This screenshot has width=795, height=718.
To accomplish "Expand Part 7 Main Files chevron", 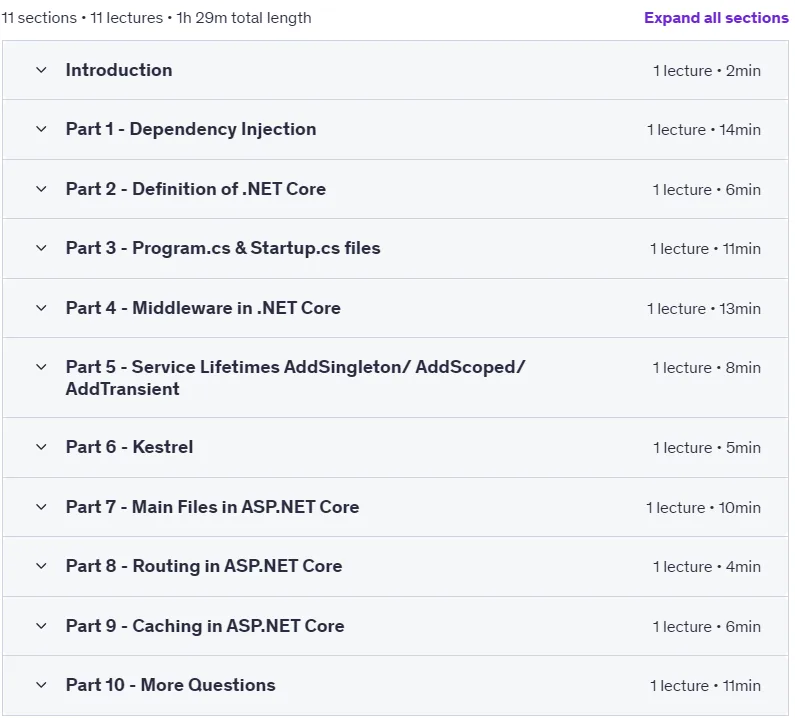I will [42, 507].
